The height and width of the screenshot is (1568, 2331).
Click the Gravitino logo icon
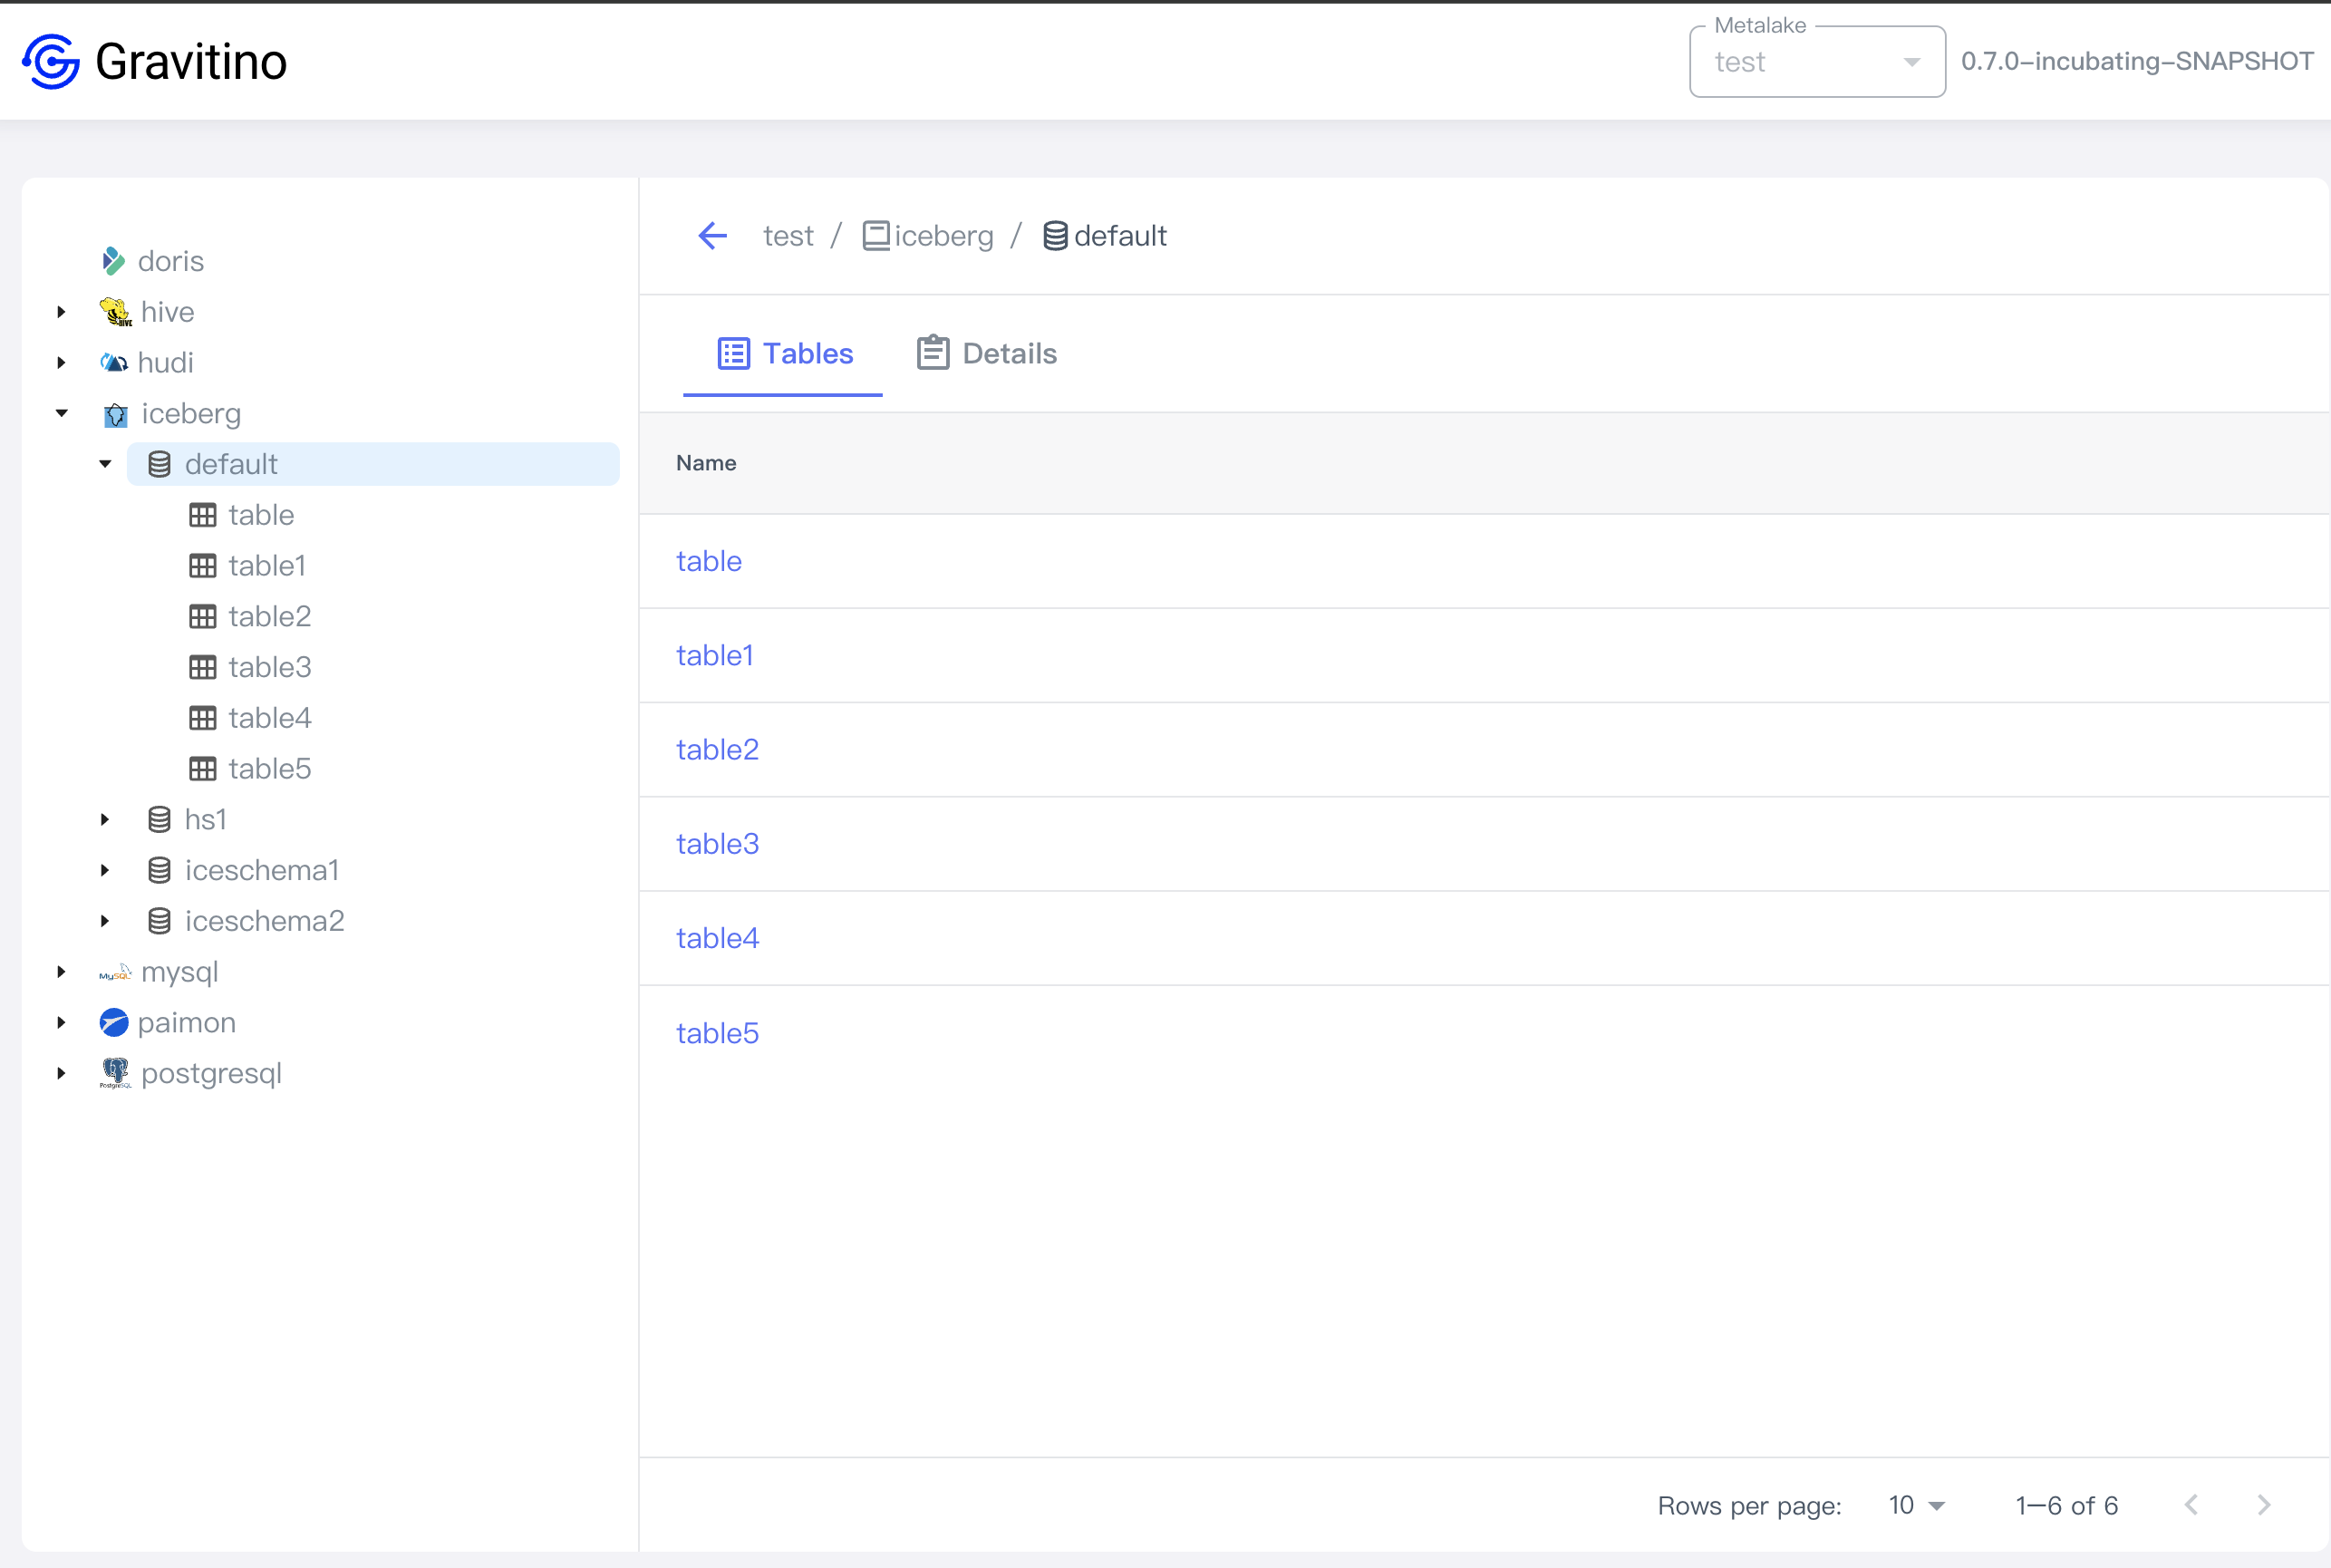click(x=47, y=63)
